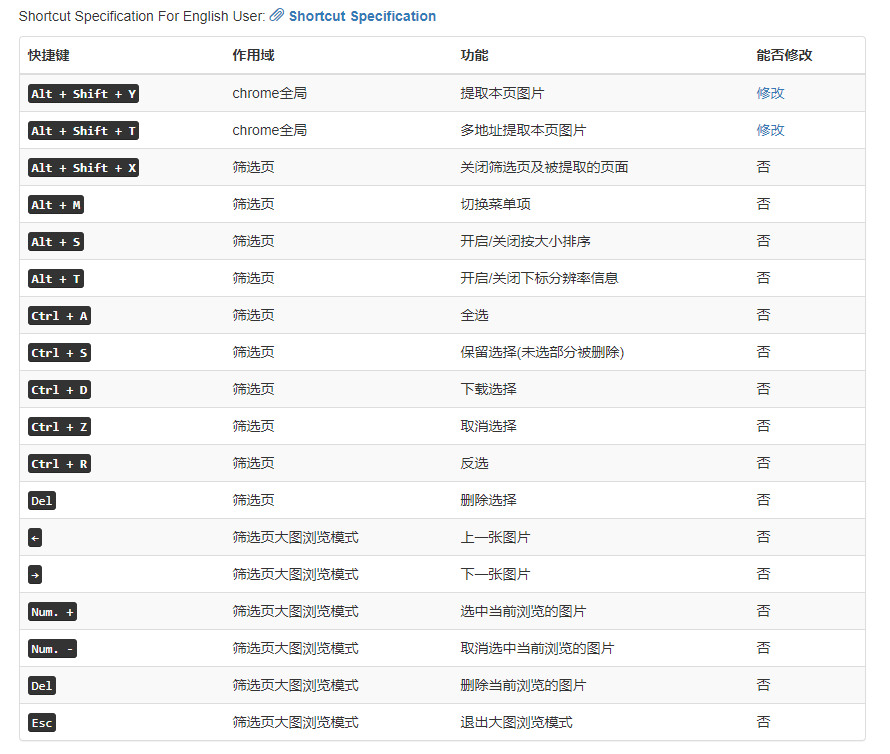
Task: Click the Esc key badge
Action: tap(42, 723)
